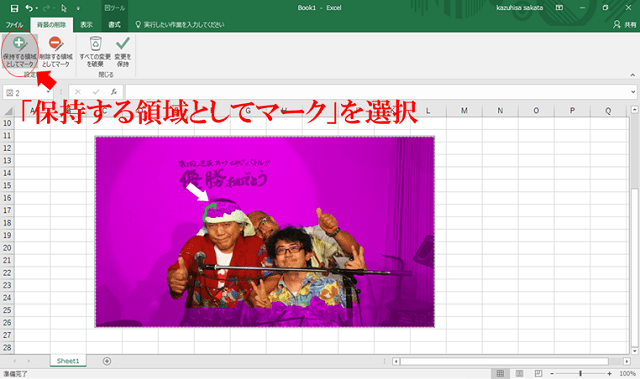The width and height of the screenshot is (640, 379).
Task: Redo the action in quick access toolbar
Action: [45, 8]
